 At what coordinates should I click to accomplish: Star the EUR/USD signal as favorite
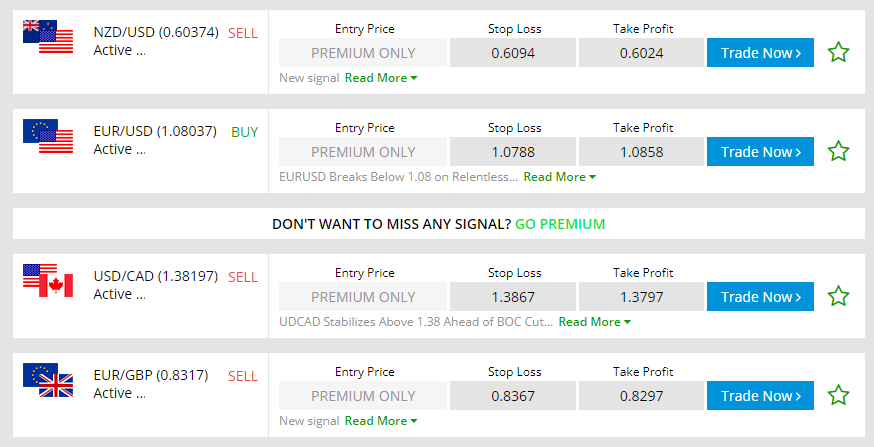coord(838,151)
